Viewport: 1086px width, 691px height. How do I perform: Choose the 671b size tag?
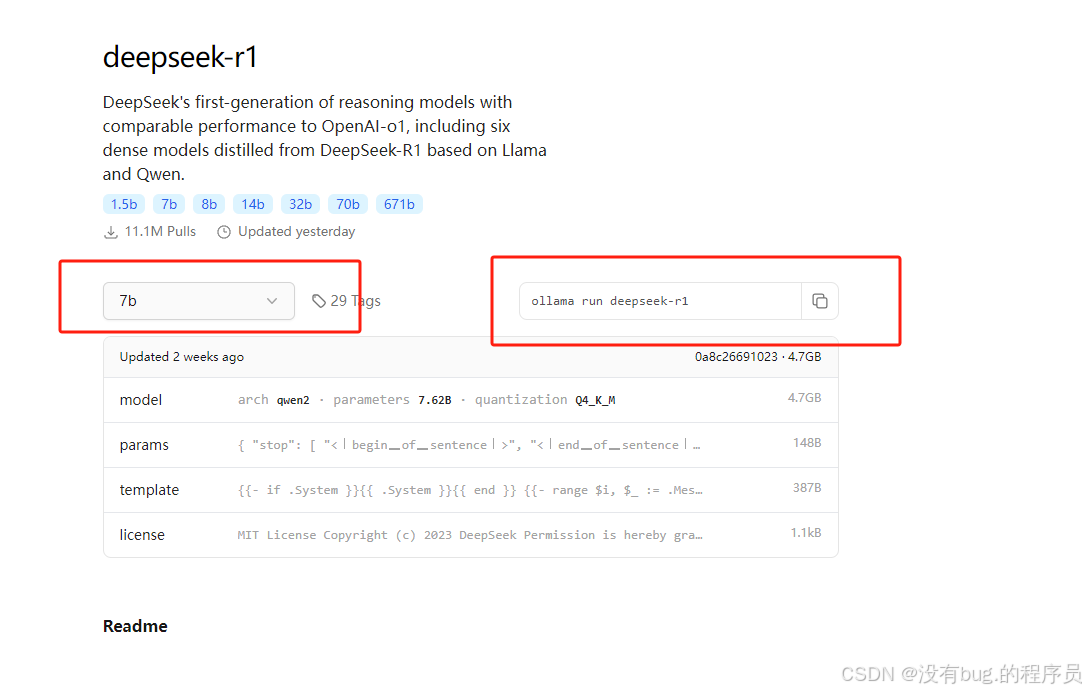pos(399,204)
